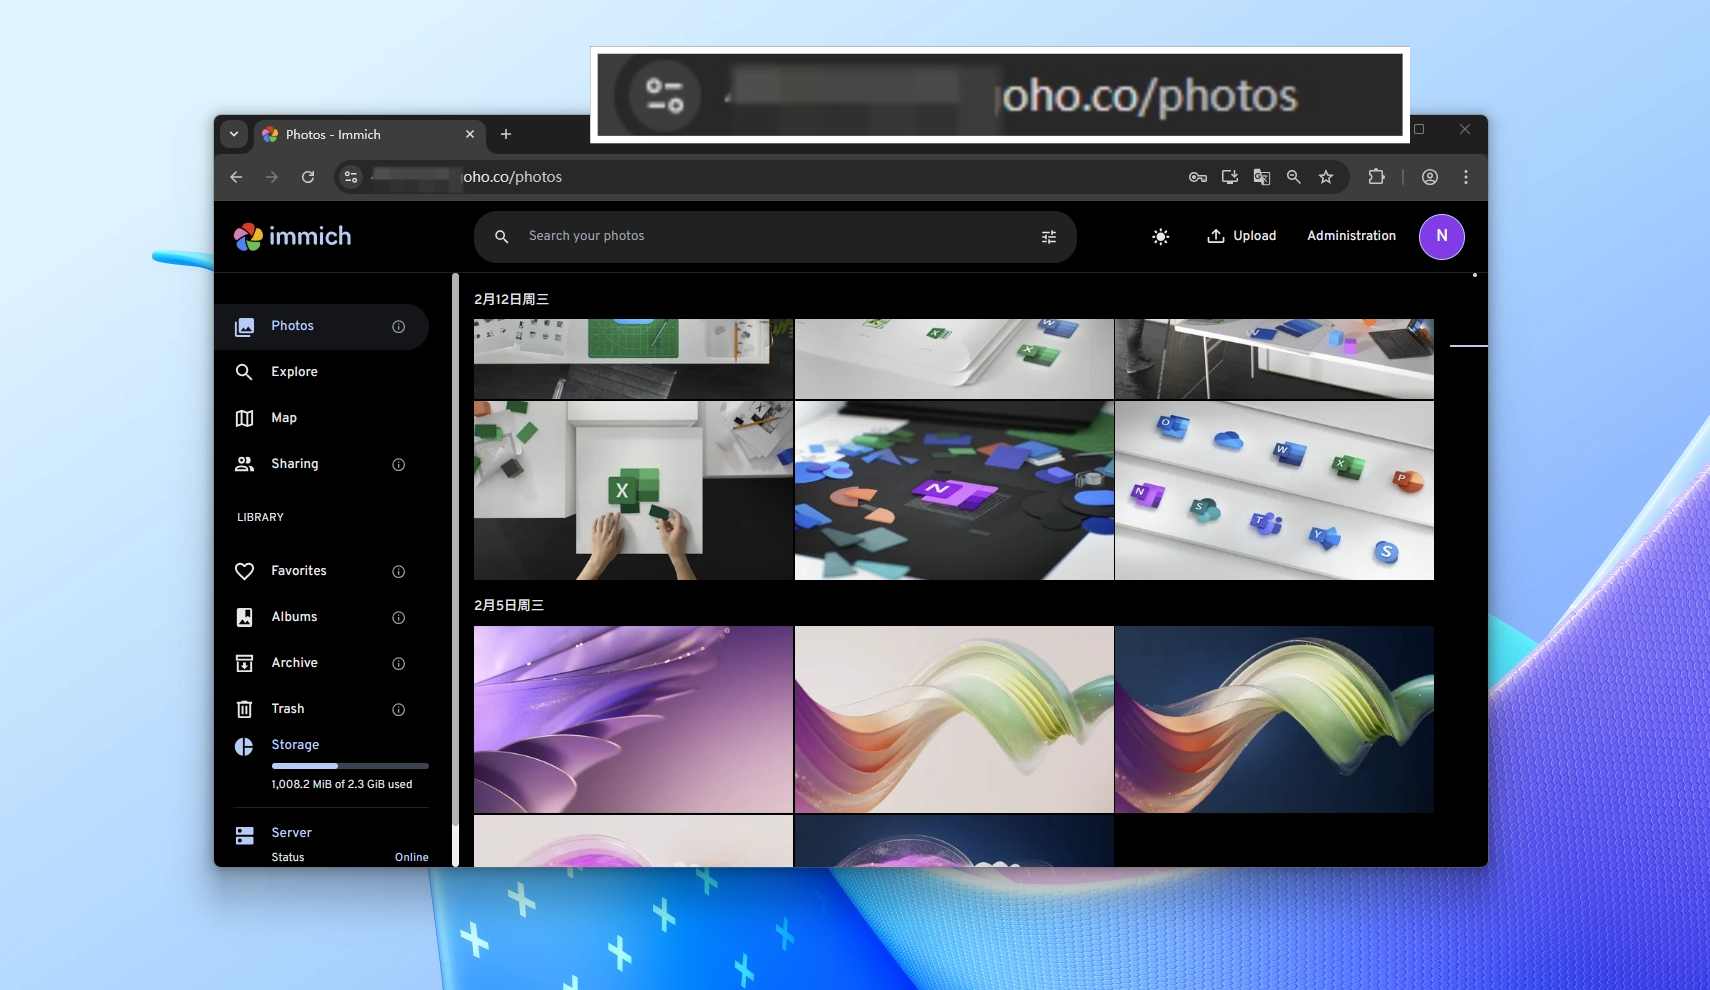Open the purple petals wallpaper photo

(x=633, y=719)
